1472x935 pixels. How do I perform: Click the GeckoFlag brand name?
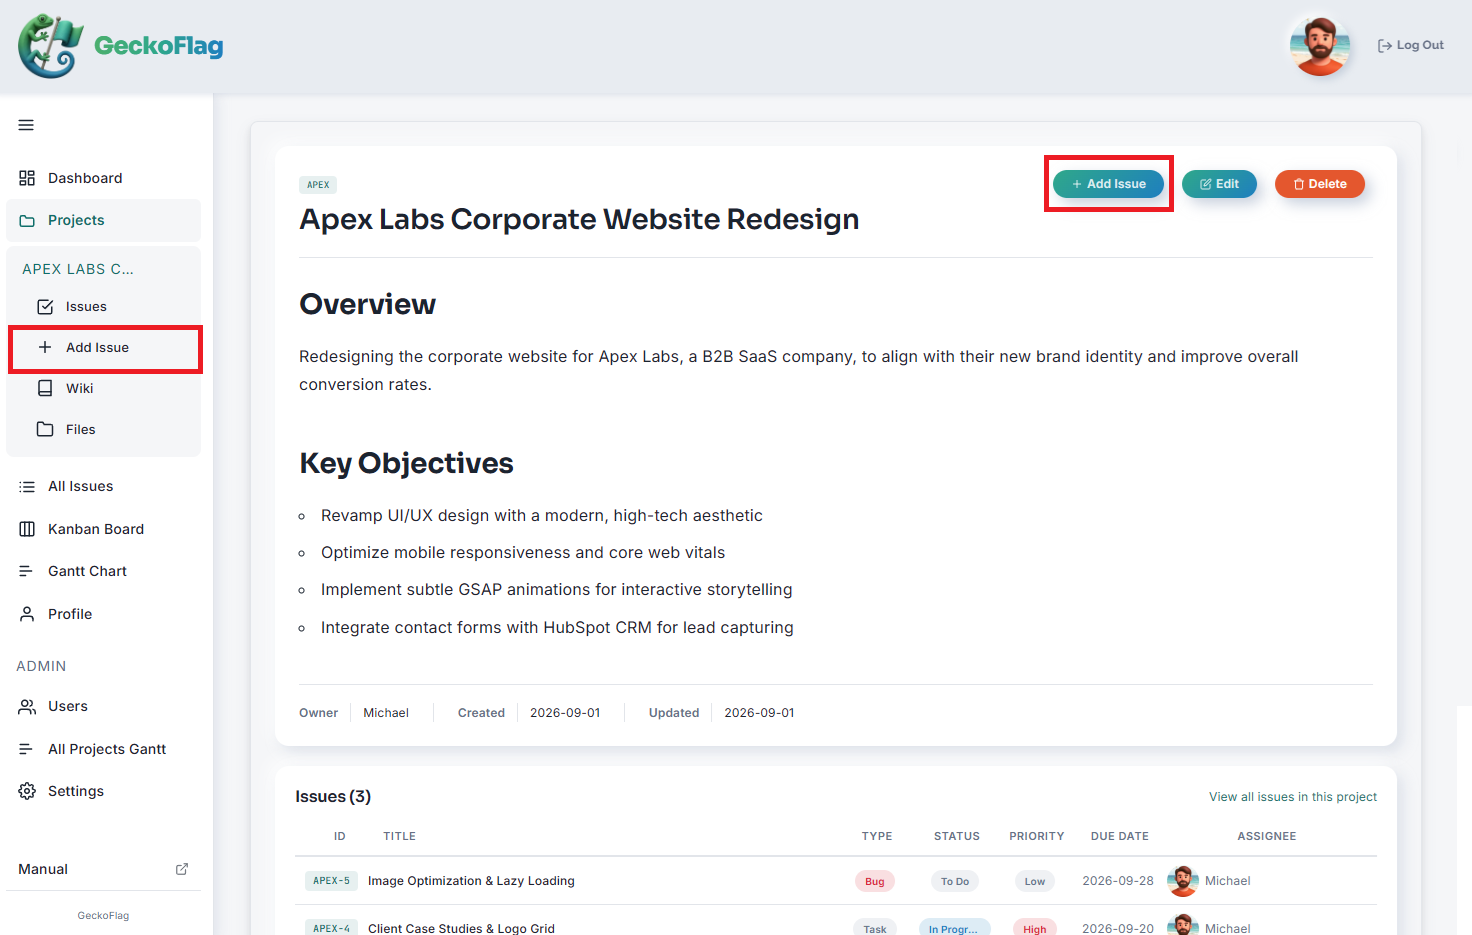pyautogui.click(x=159, y=46)
